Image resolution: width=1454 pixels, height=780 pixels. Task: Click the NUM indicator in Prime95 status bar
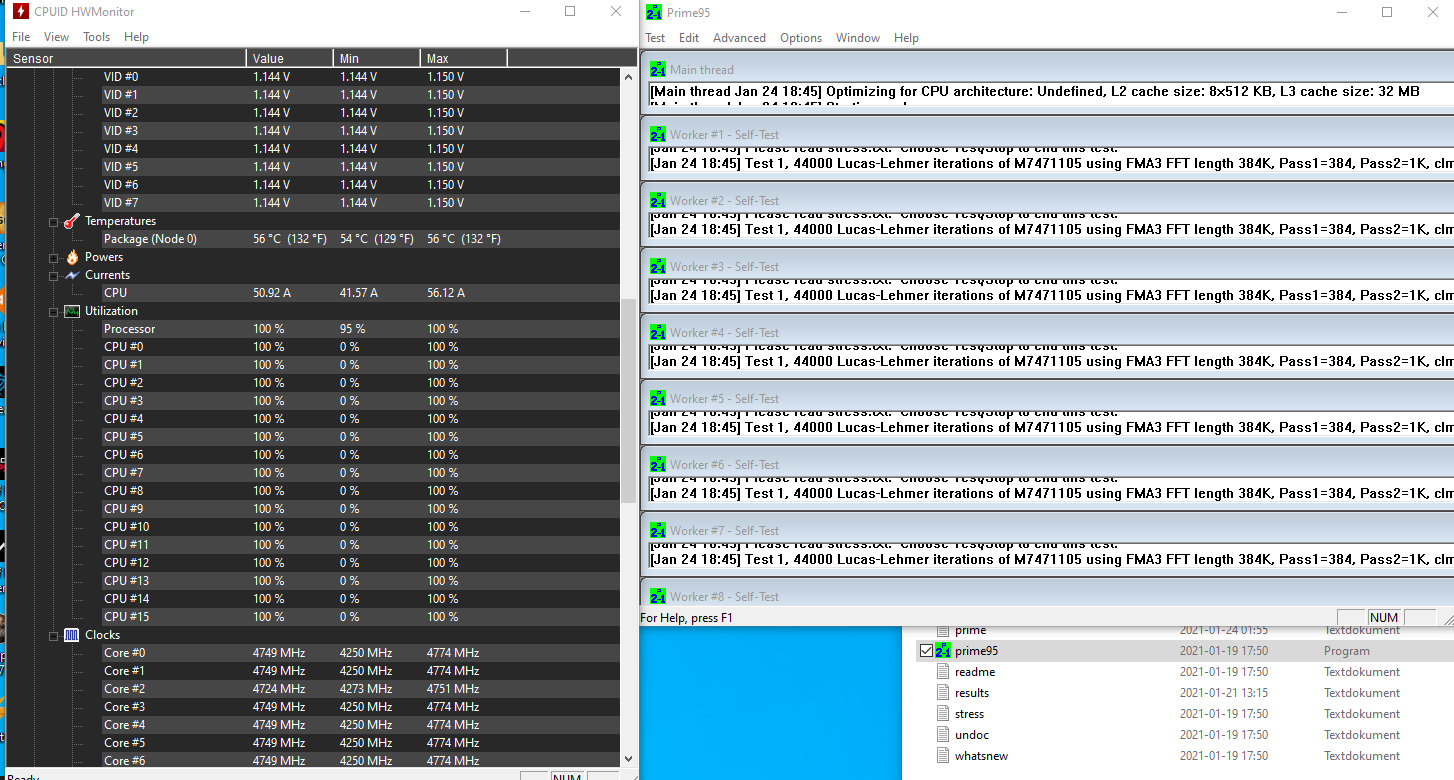(1384, 617)
